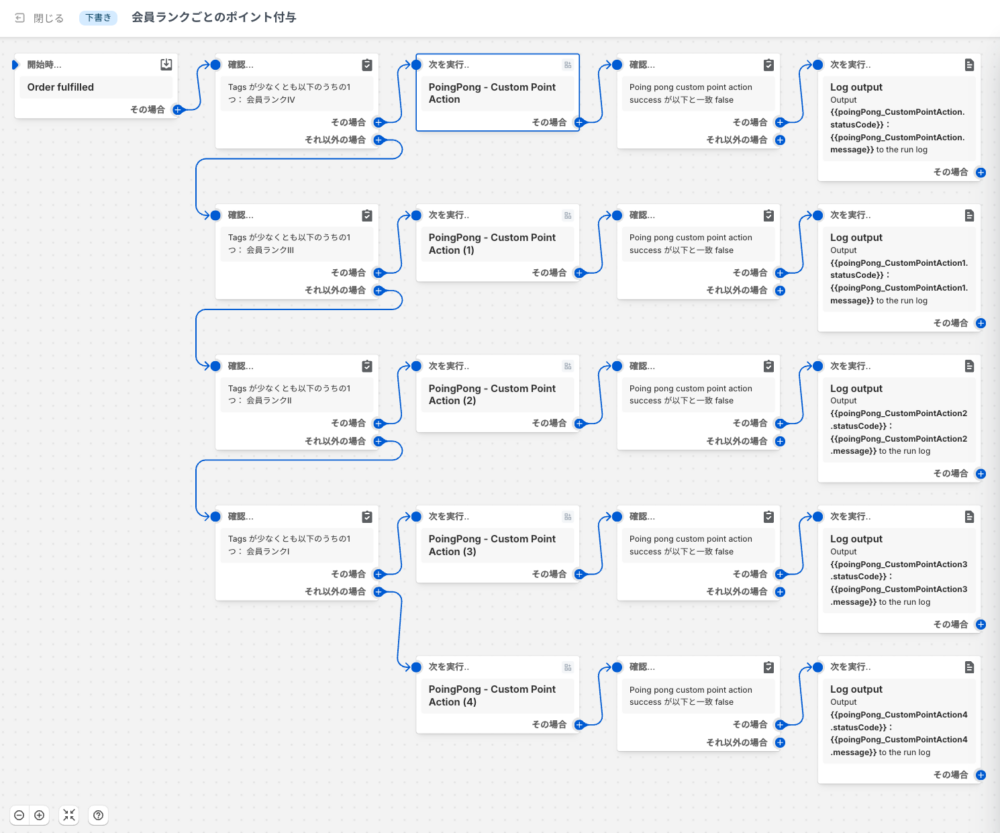
Task: Select the 'Tags … 会員ランクII' condition text
Action: (290, 394)
